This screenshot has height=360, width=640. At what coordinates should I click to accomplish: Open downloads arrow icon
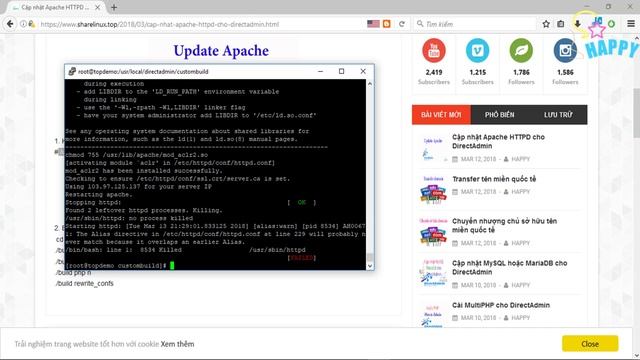click(x=577, y=24)
